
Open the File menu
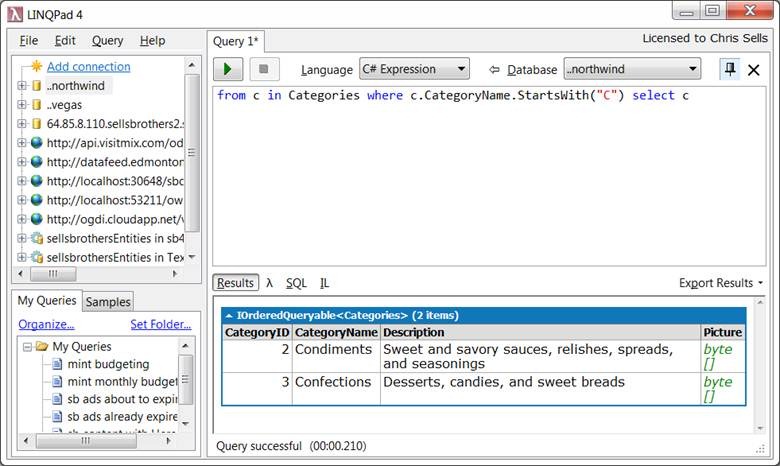pyautogui.click(x=28, y=40)
